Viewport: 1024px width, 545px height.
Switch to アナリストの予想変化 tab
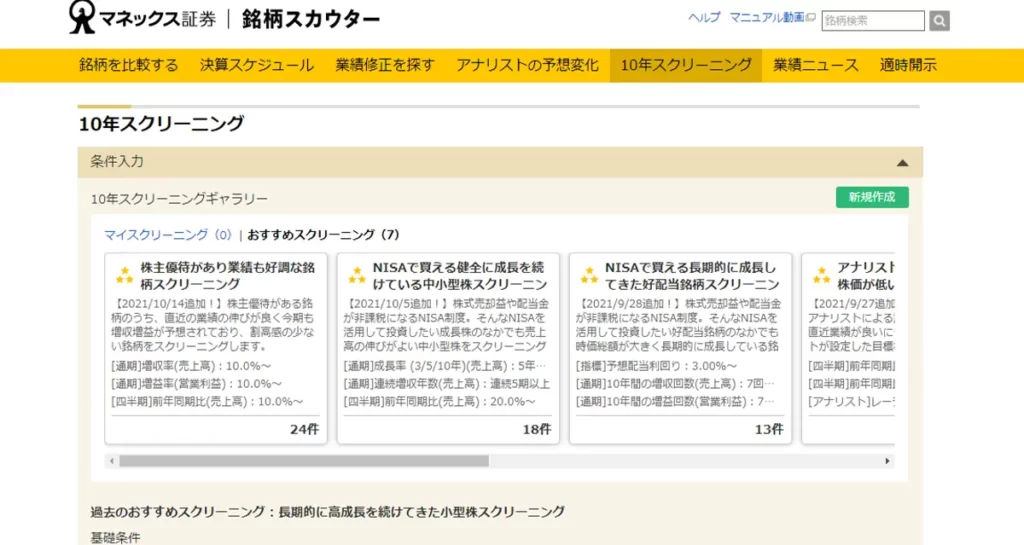[x=527, y=65]
